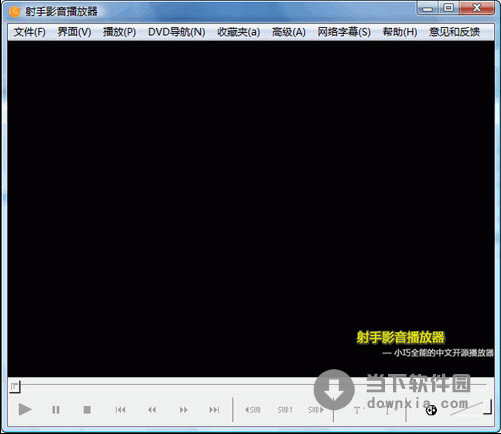Open the 网络字幕(S) menu
501x434 pixels.
pyautogui.click(x=344, y=32)
